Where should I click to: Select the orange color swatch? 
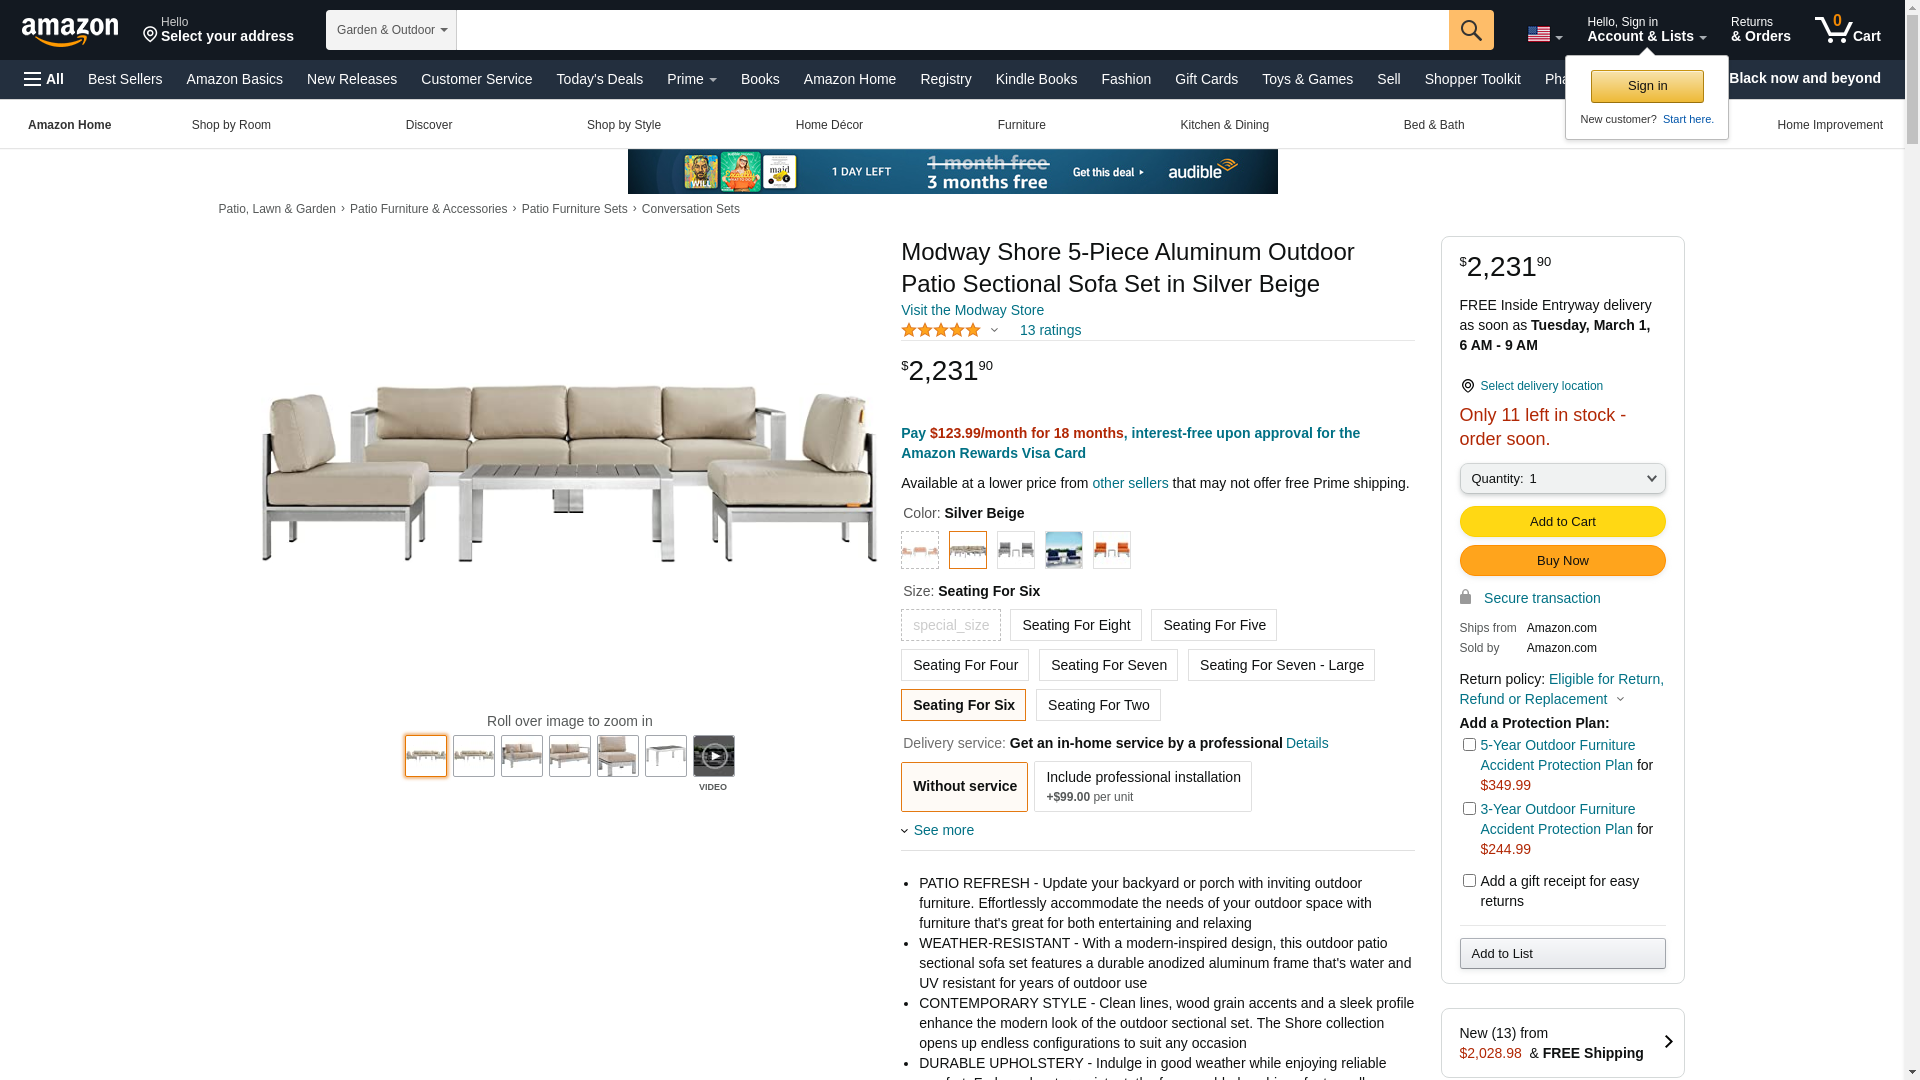click(1112, 550)
